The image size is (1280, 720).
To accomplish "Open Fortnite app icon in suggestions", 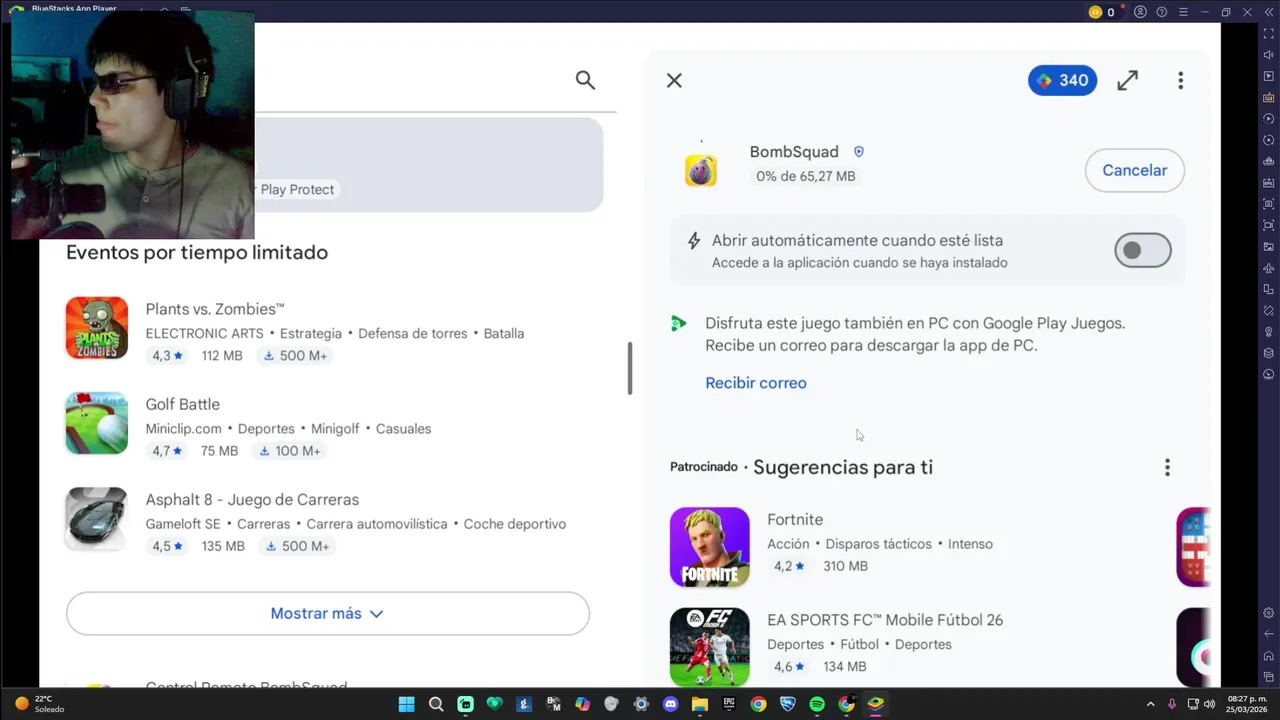I will 709,547.
